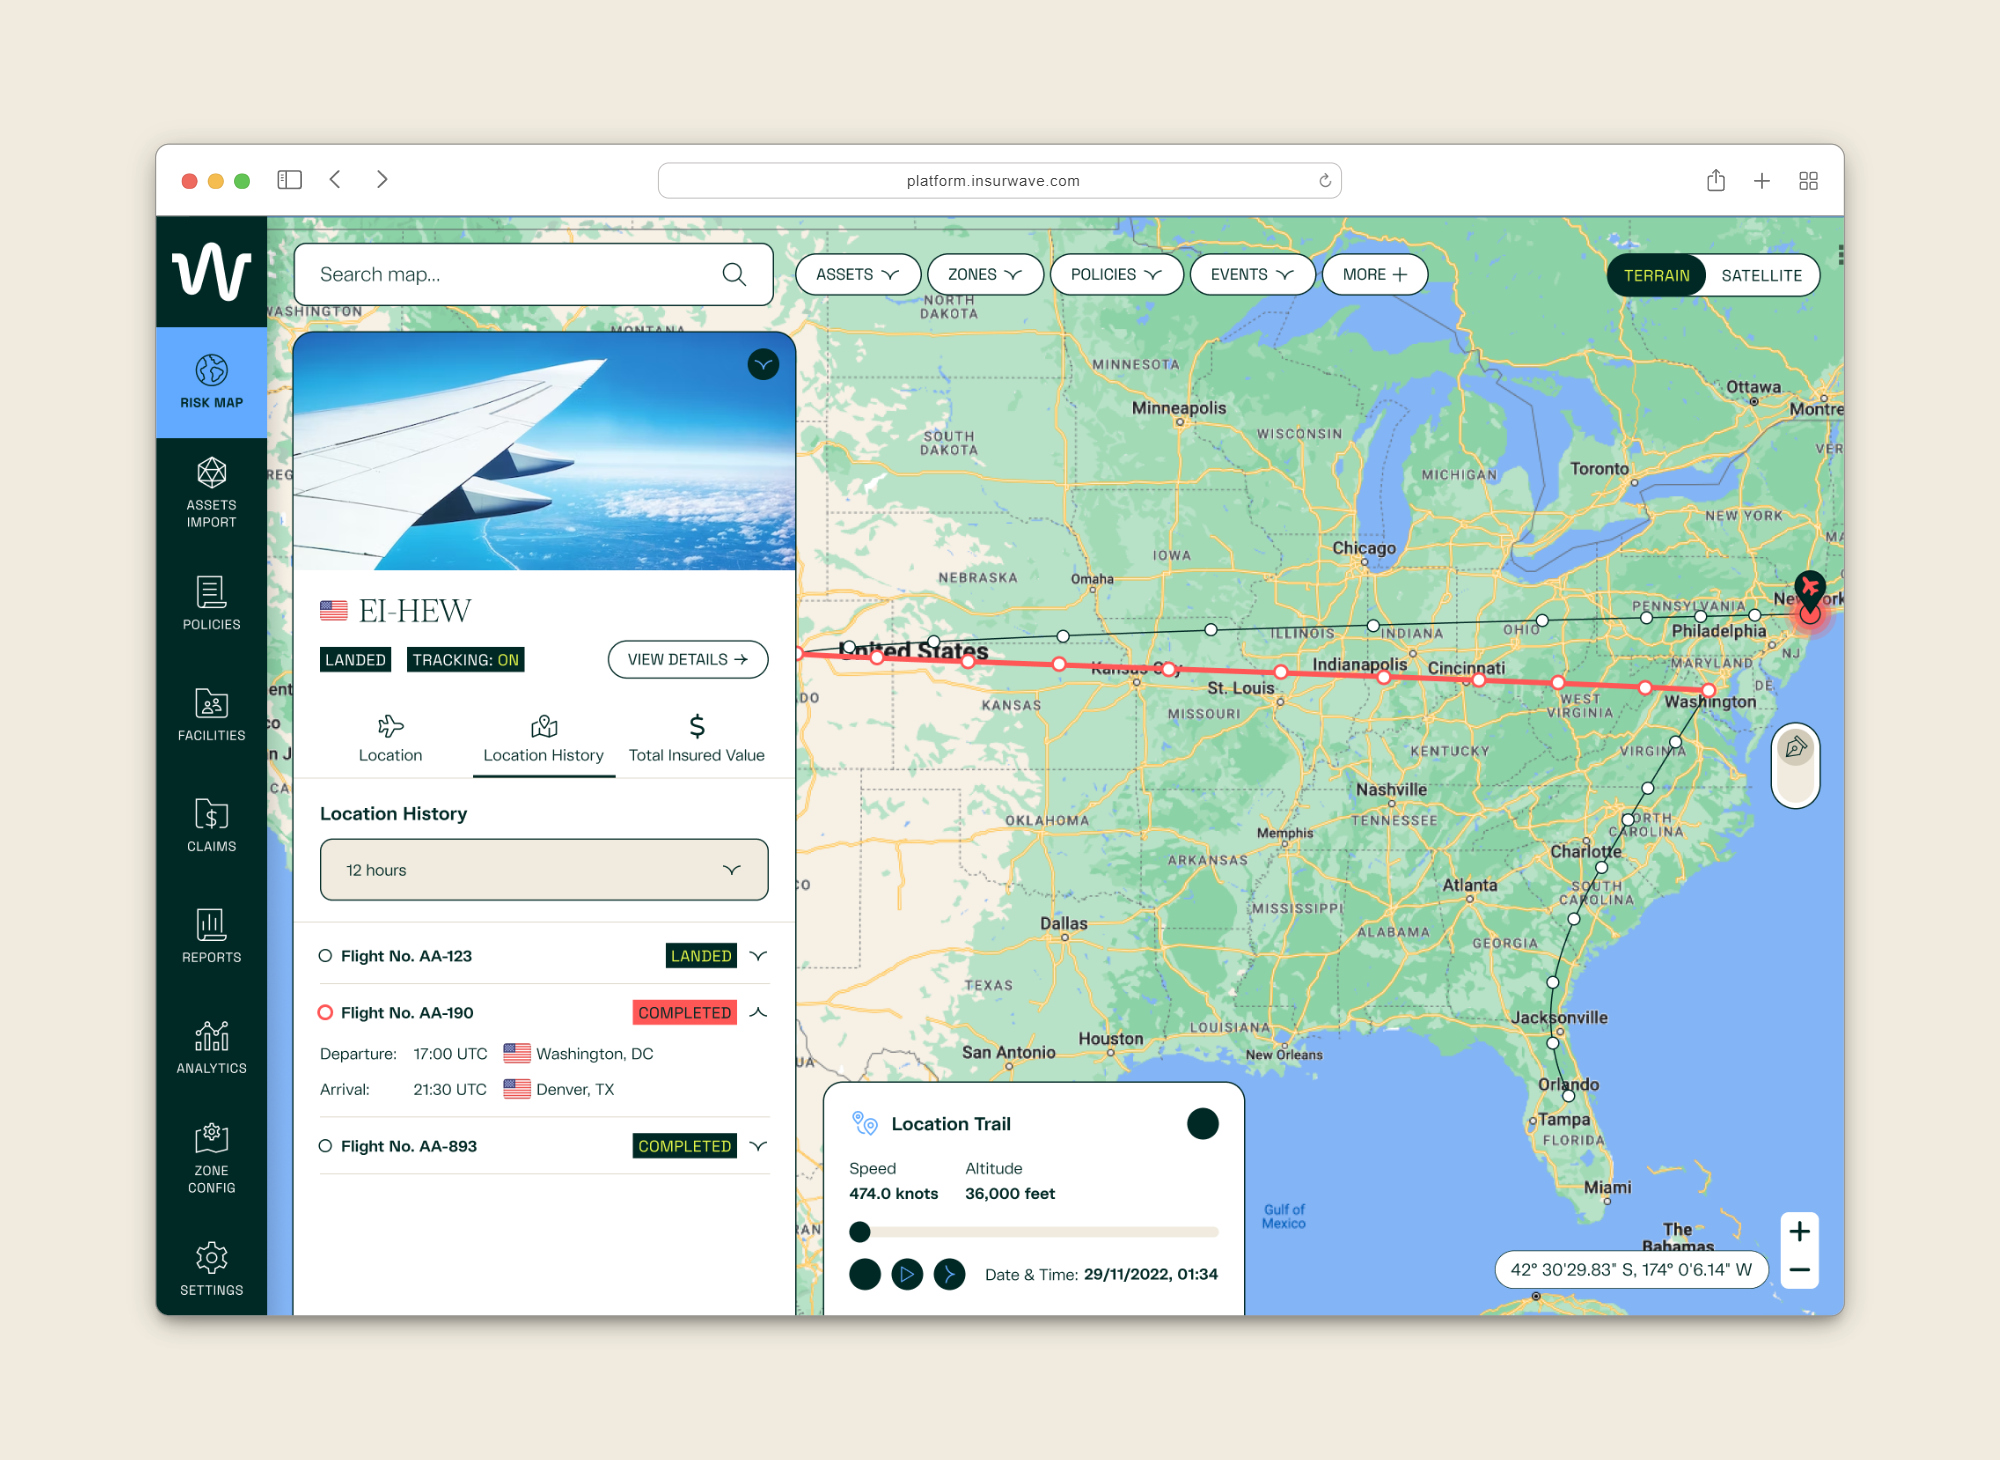Go to Policies in the sidebar
2000x1460 pixels.
click(211, 603)
